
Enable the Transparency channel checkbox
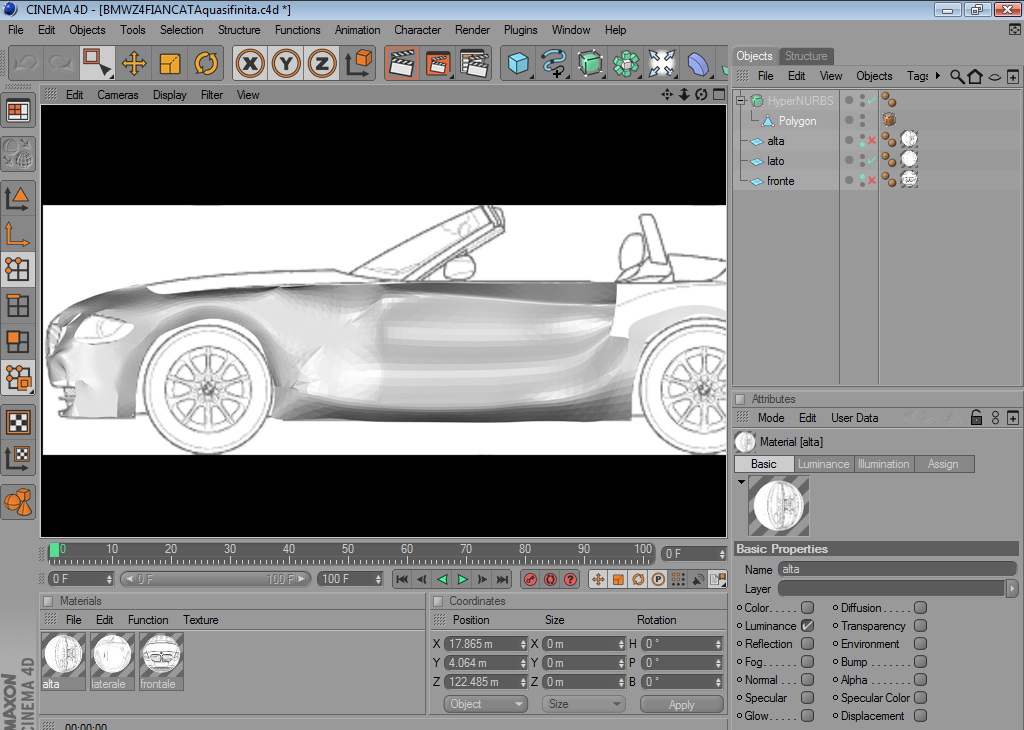(920, 626)
